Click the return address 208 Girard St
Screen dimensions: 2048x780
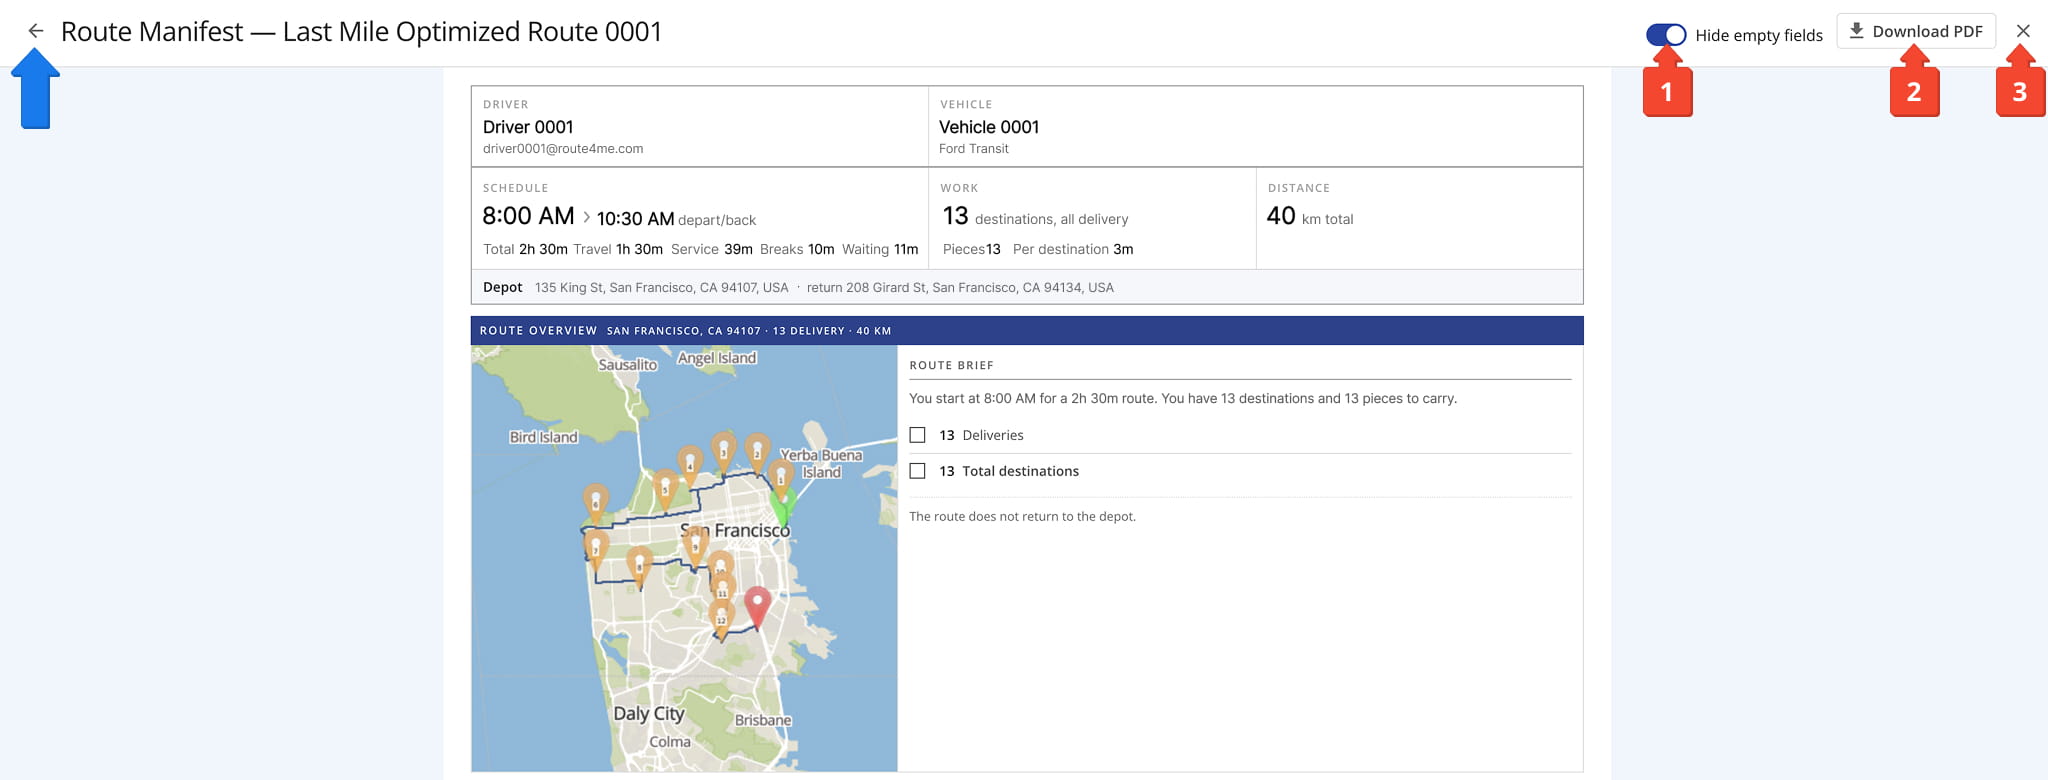pyautogui.click(x=960, y=288)
